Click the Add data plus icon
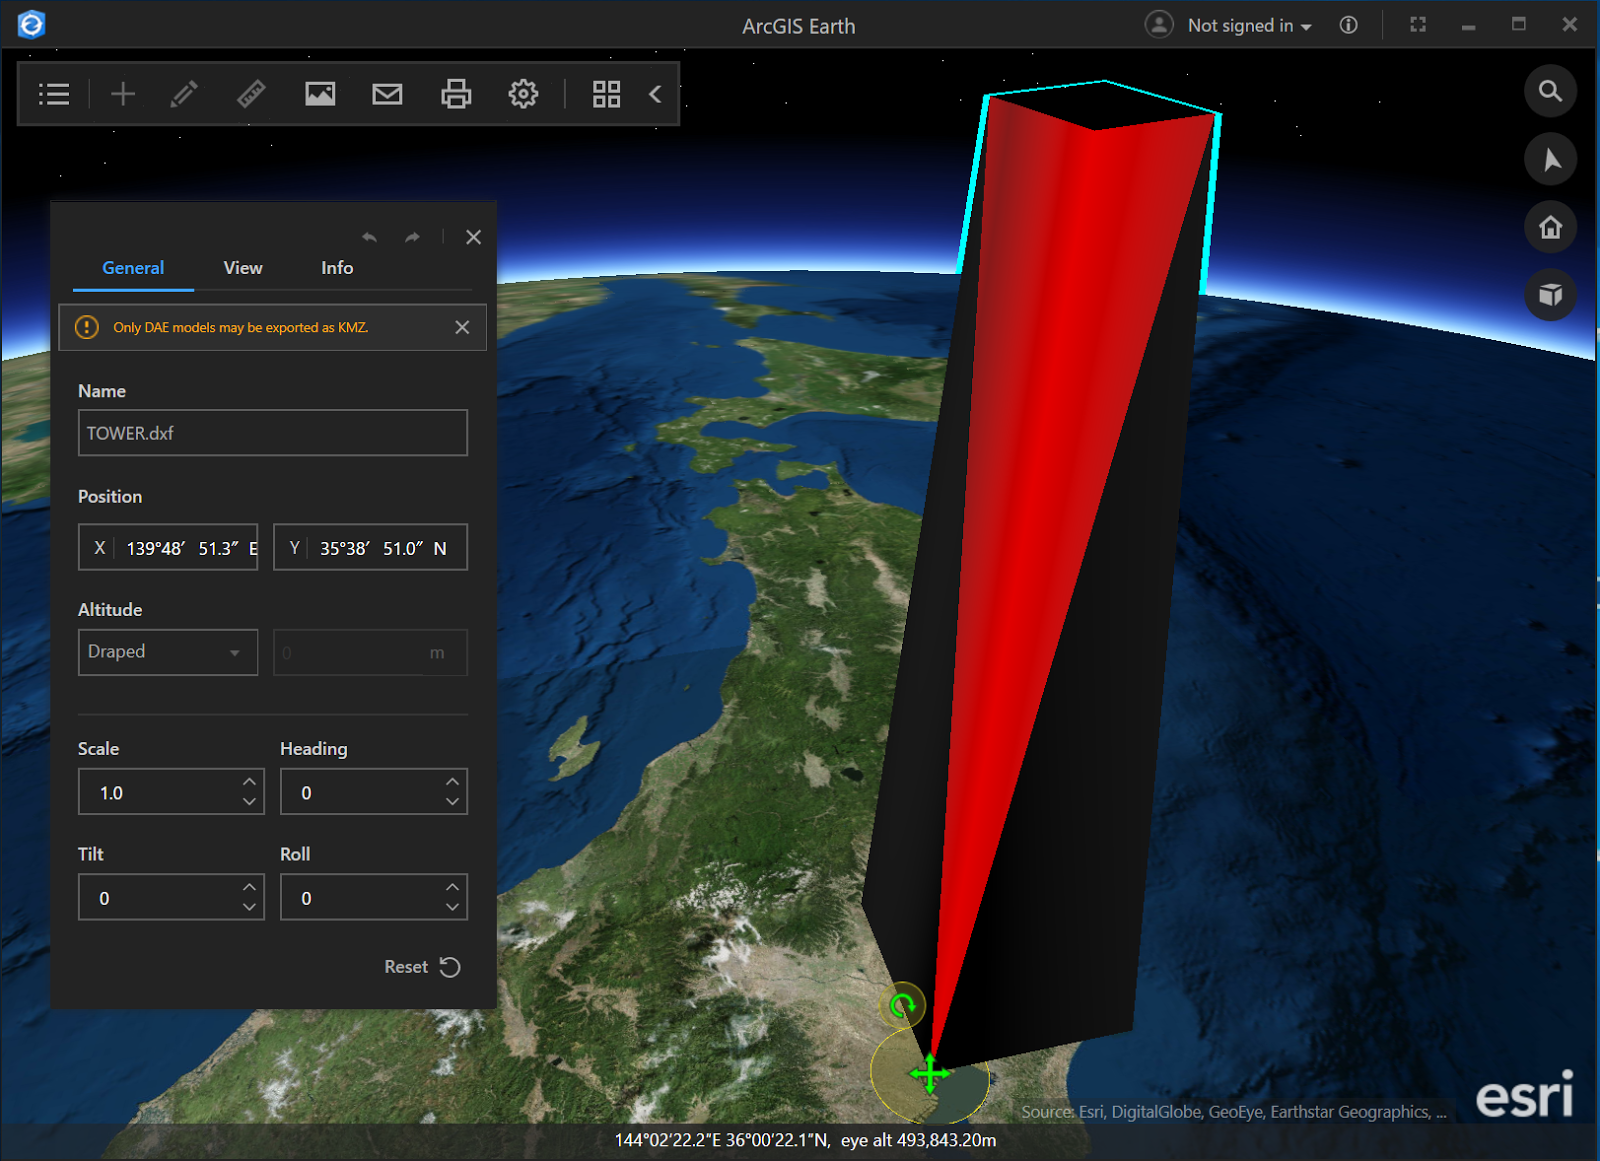This screenshot has width=1600, height=1161. coord(123,94)
